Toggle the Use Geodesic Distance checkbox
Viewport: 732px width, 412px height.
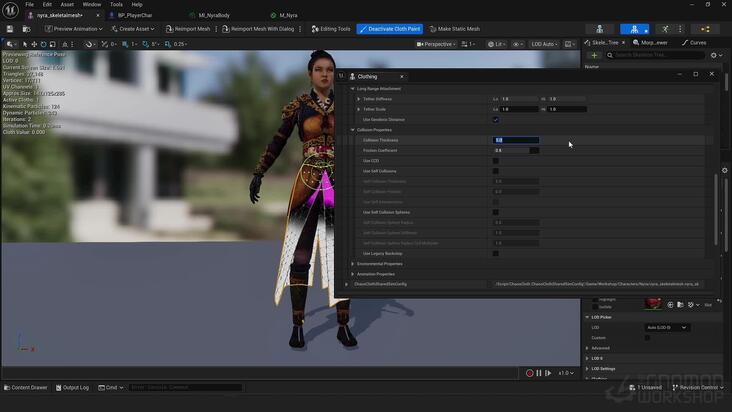pos(495,119)
